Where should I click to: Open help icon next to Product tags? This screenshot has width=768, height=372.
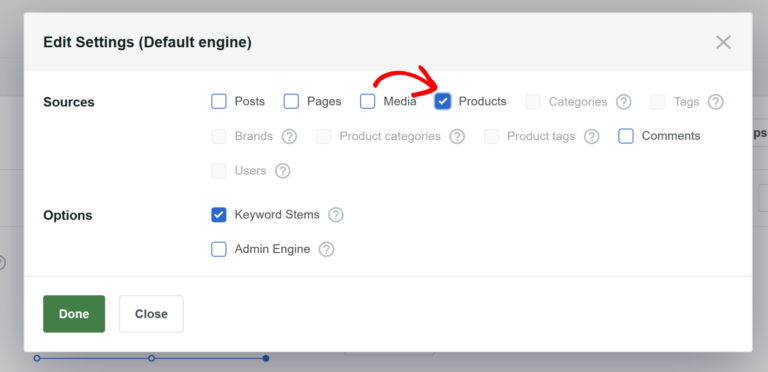tap(592, 136)
